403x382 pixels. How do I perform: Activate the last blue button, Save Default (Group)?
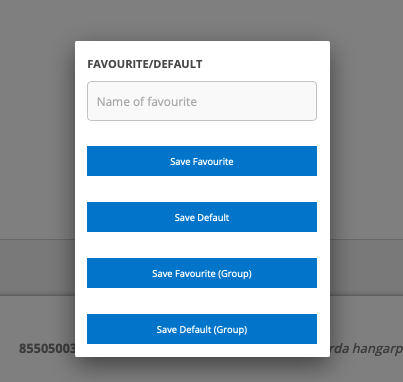[202, 329]
